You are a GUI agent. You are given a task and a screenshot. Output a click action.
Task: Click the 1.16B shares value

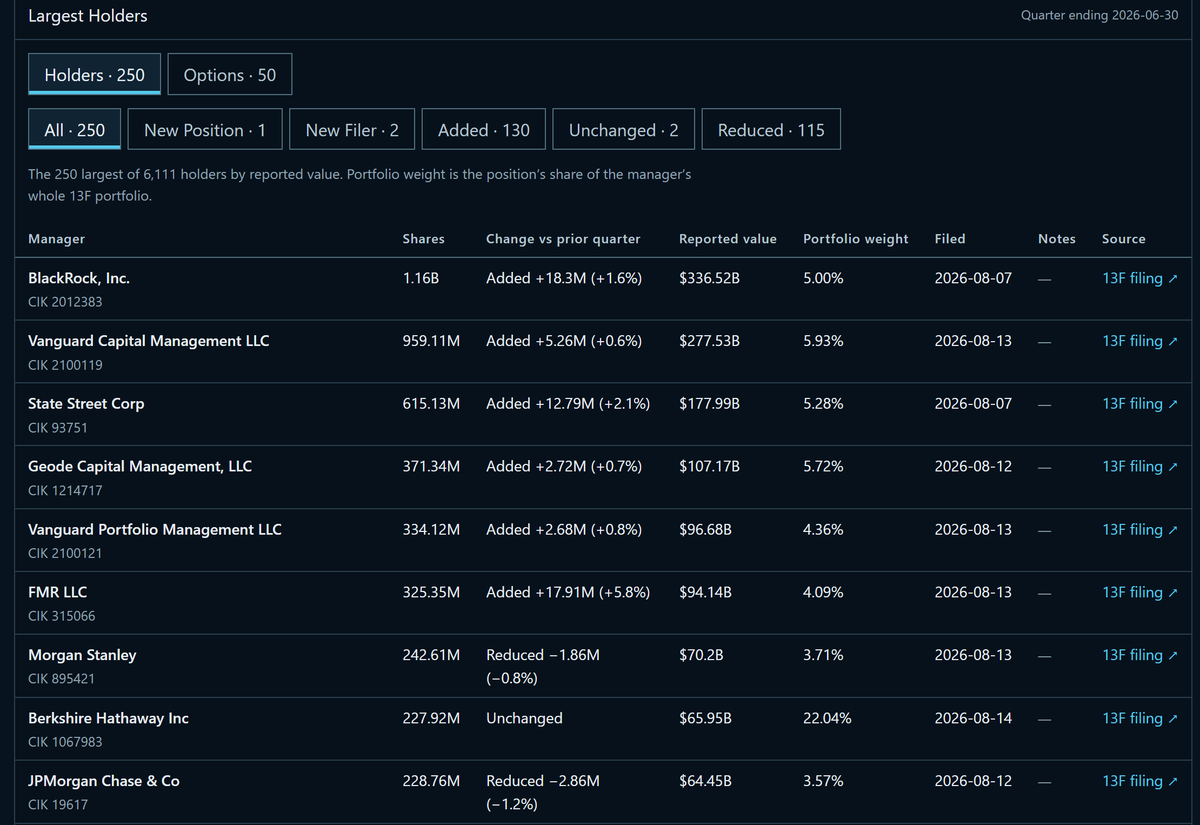point(420,278)
